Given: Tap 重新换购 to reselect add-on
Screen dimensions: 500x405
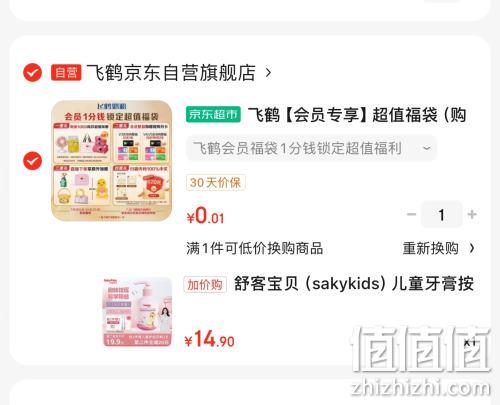Looking at the screenshot, I should pos(431,248).
